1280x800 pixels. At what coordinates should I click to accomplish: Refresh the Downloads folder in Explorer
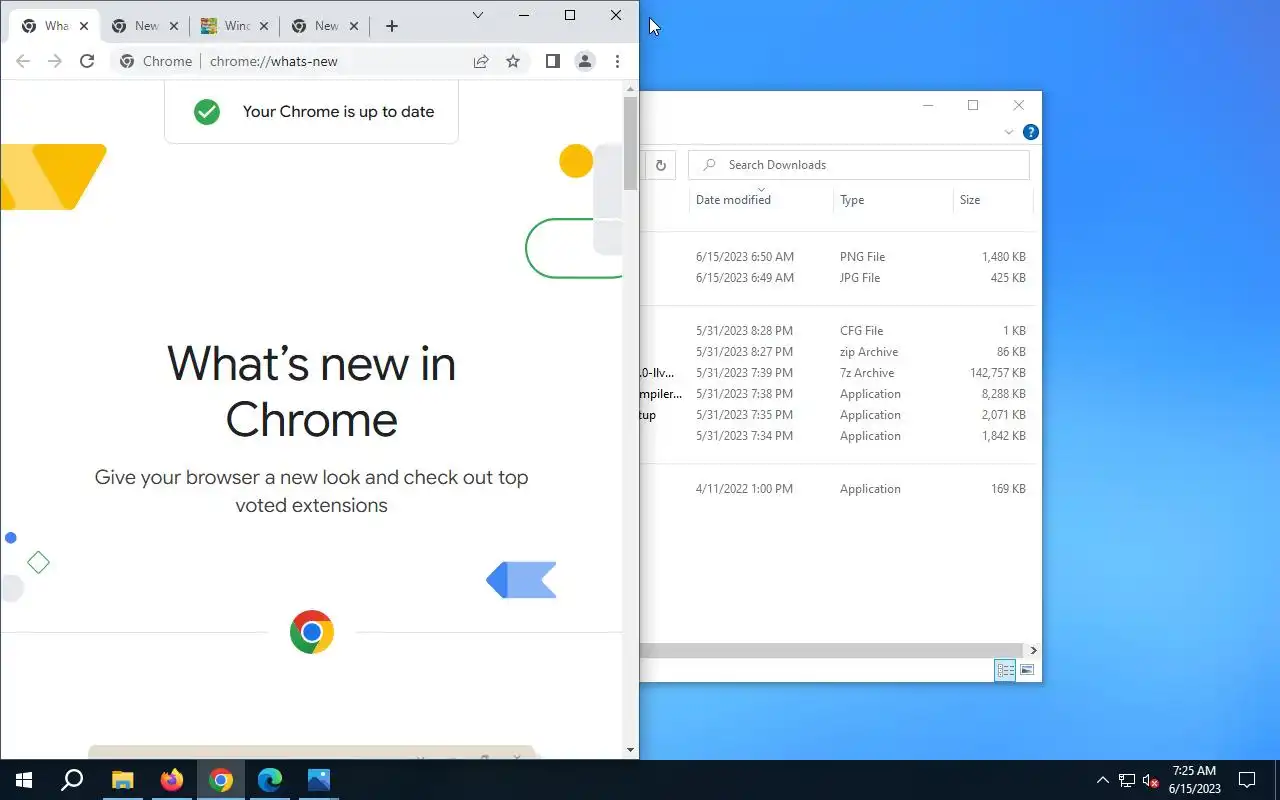pos(660,165)
